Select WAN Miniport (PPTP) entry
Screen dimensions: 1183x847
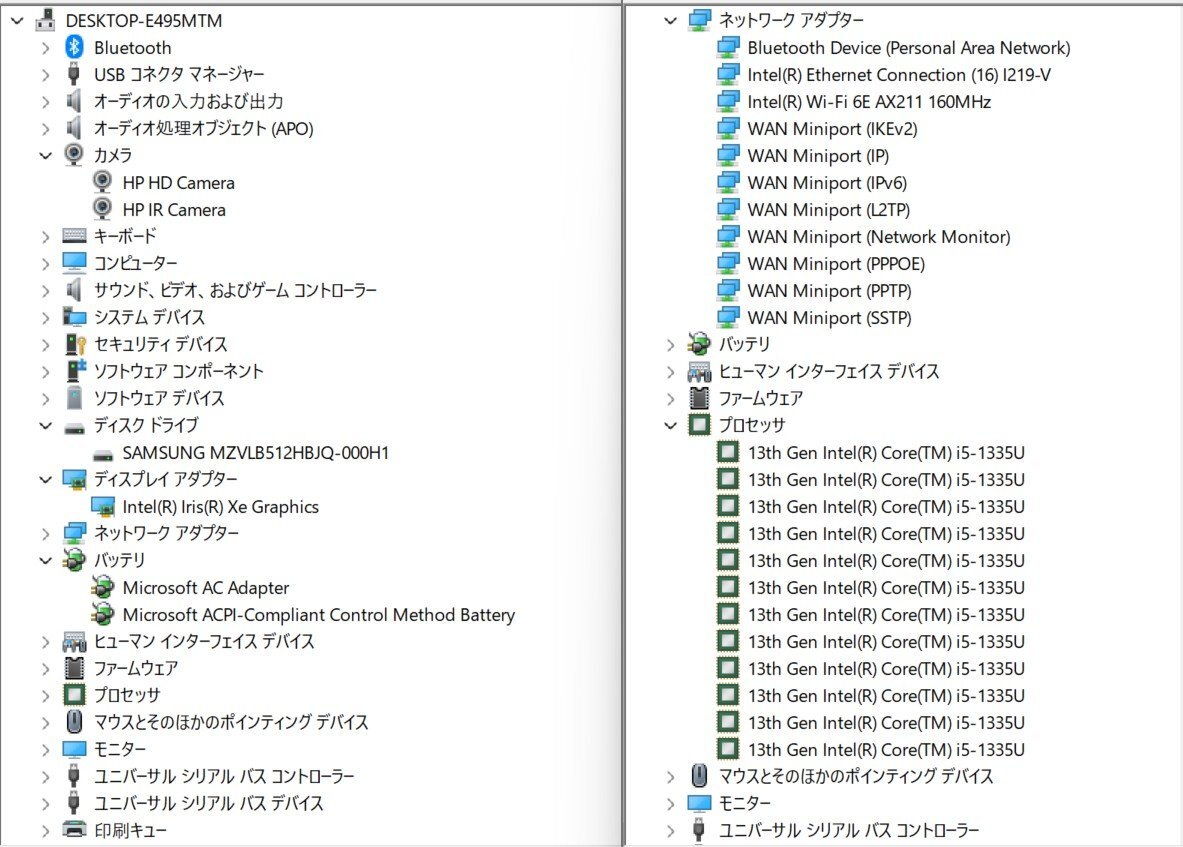[829, 290]
